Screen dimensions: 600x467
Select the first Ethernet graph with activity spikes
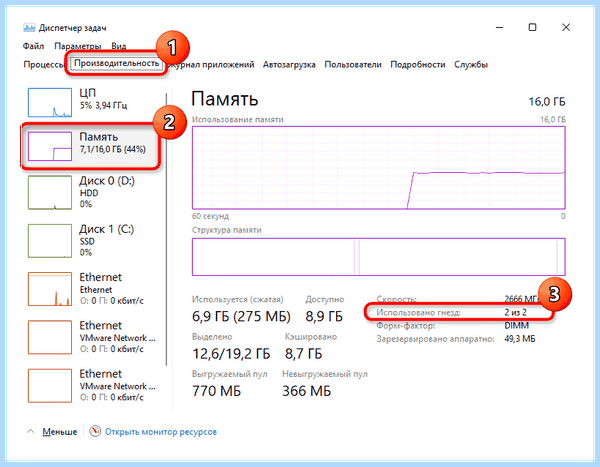coord(50,289)
